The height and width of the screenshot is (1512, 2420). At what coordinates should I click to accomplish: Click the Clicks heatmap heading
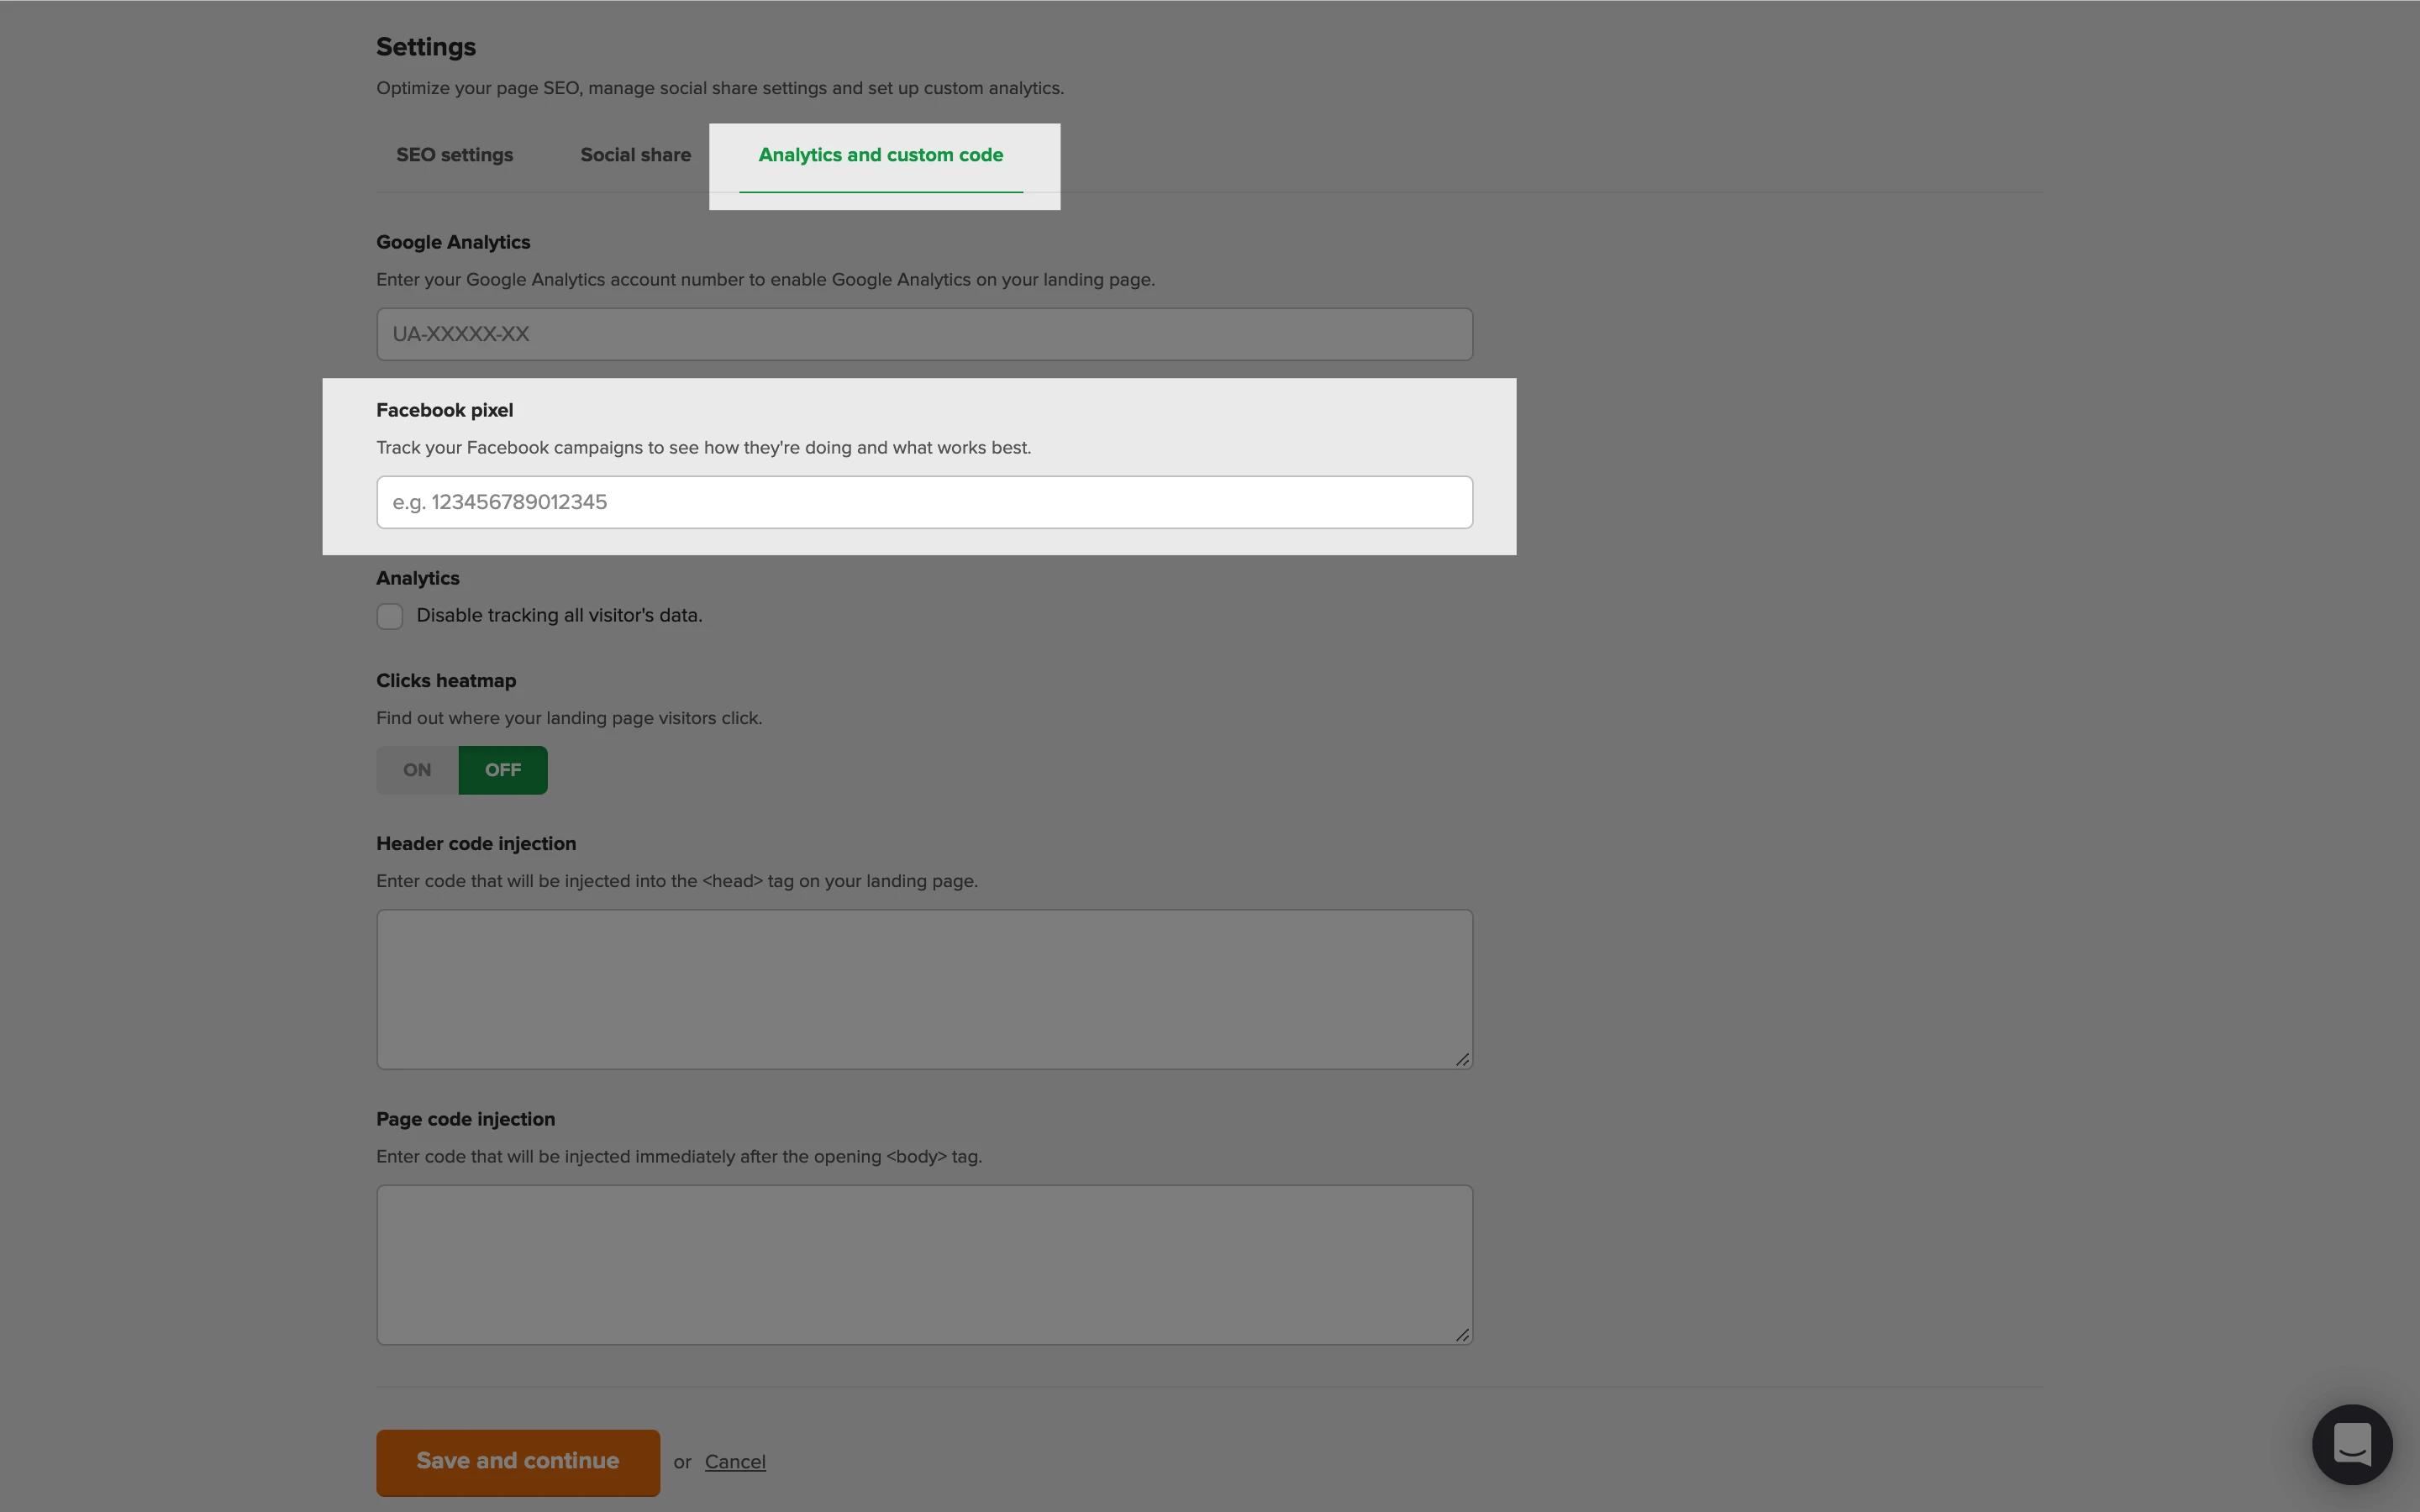pyautogui.click(x=446, y=680)
